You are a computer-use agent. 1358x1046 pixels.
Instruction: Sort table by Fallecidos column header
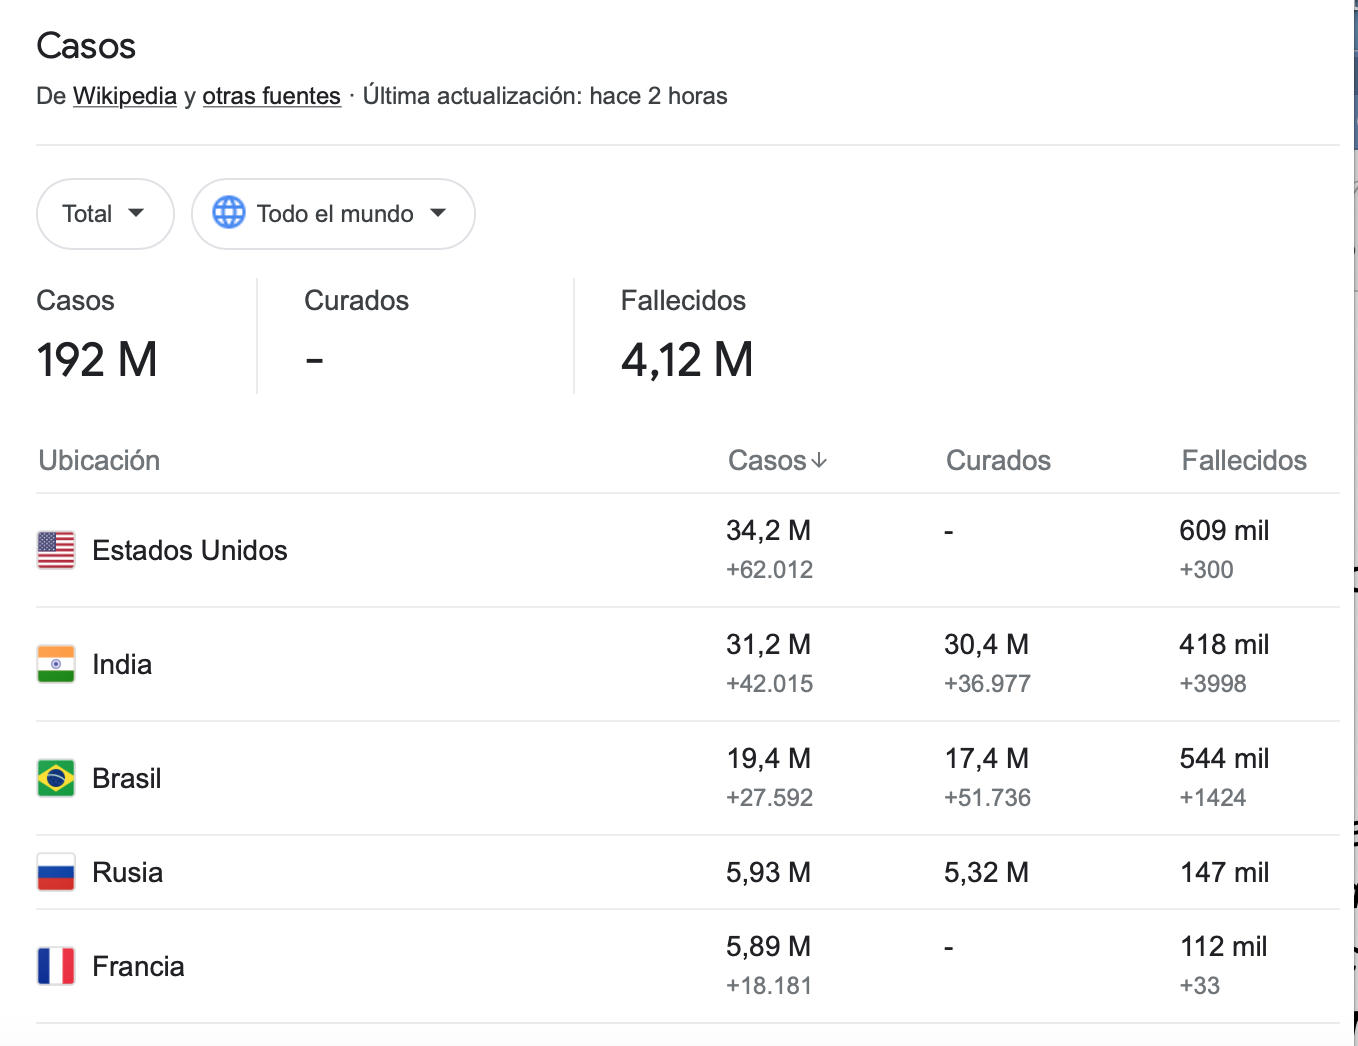(1244, 460)
